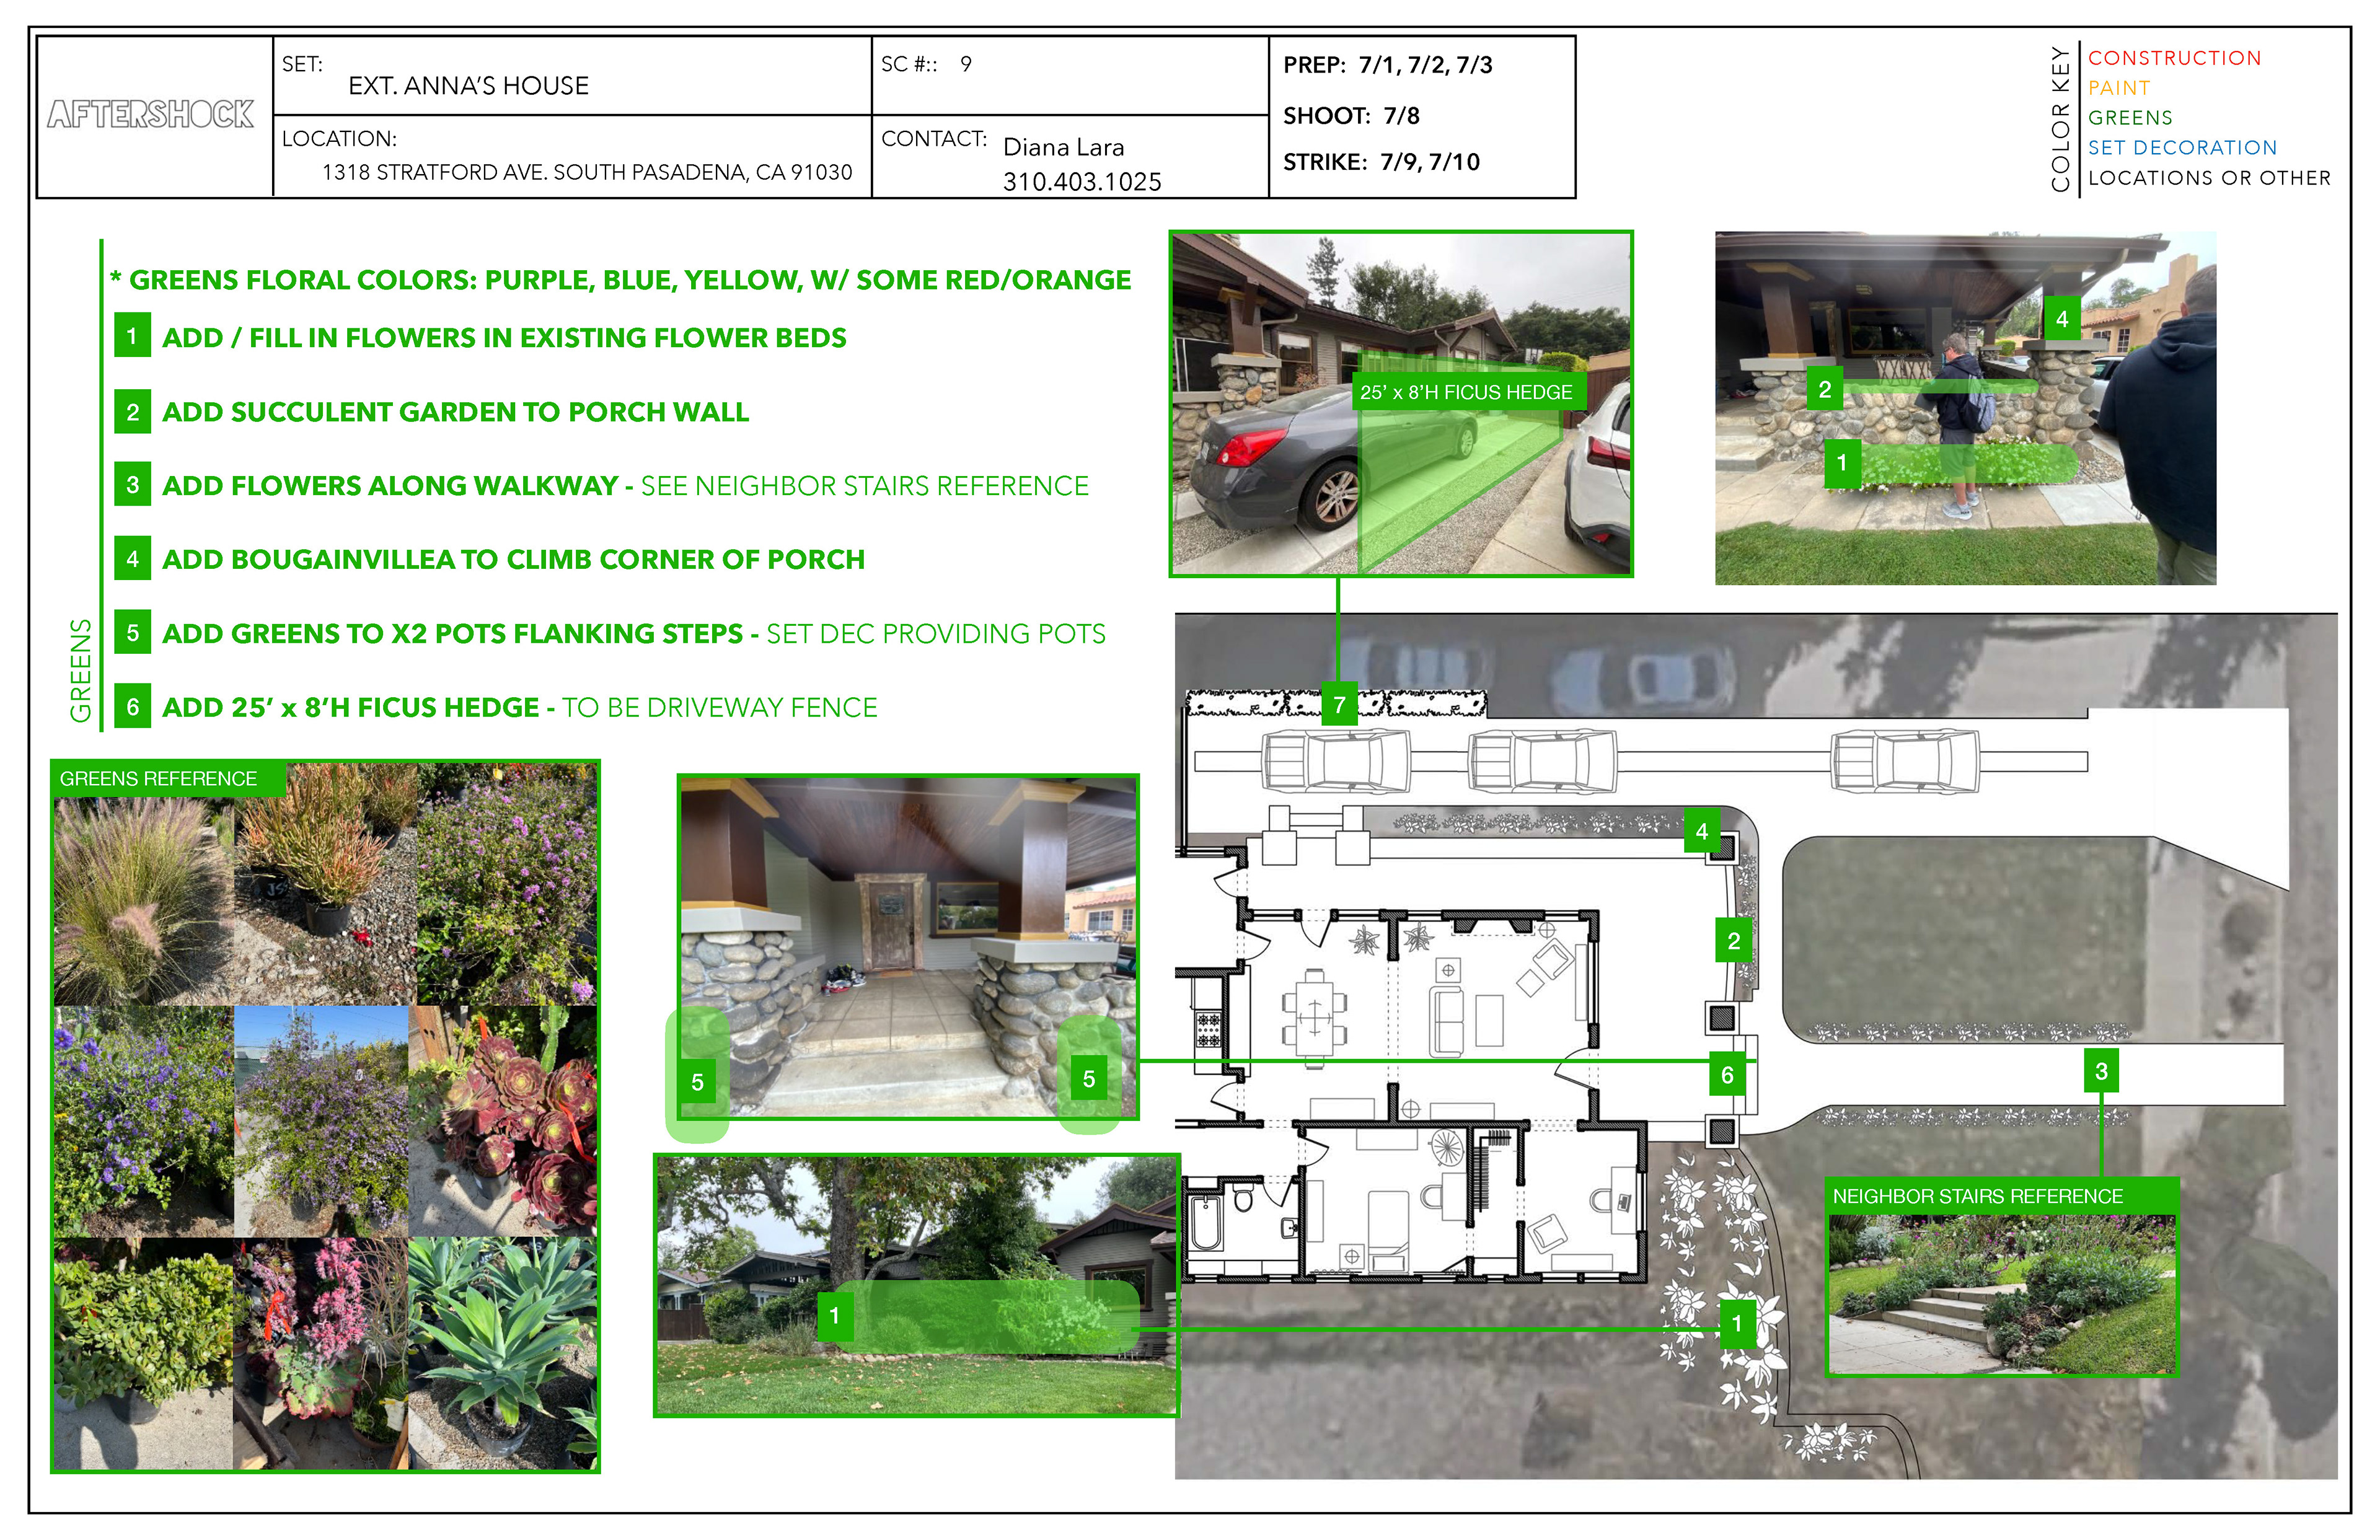2380x1540 pixels.
Task: Click the vertical GREENS section label
Action: (80, 670)
